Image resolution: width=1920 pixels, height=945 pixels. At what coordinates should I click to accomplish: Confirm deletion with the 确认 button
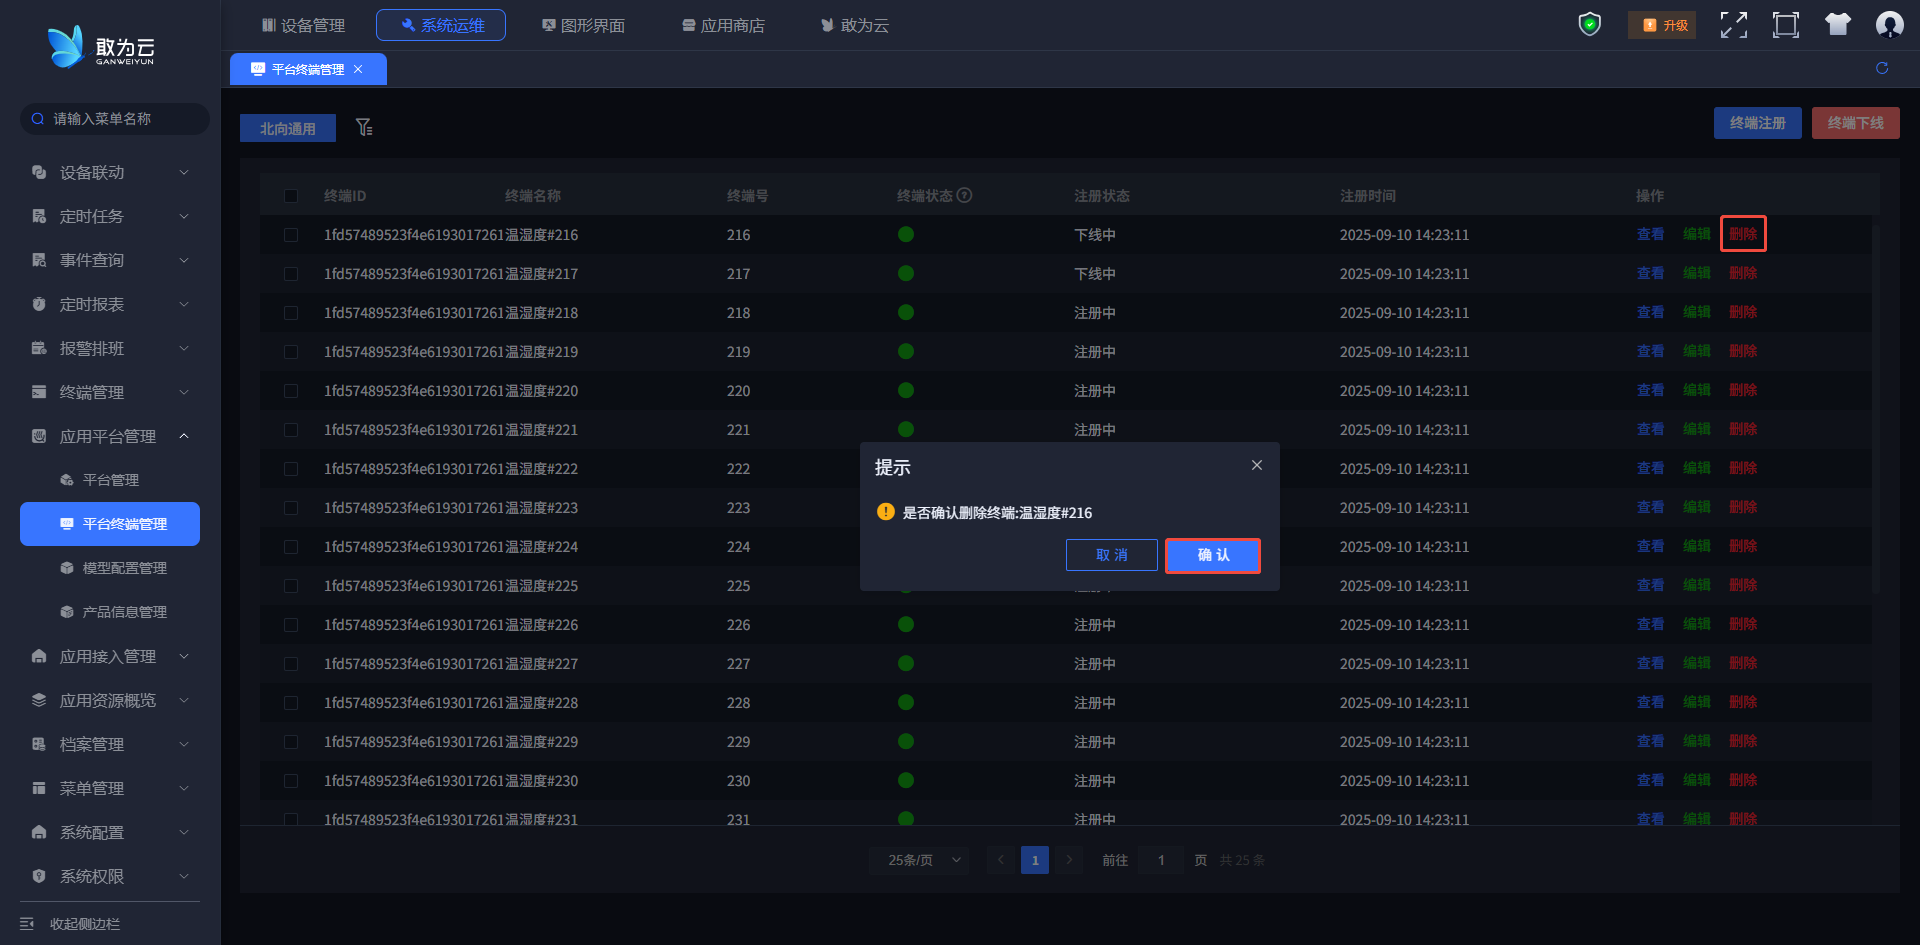pos(1212,555)
